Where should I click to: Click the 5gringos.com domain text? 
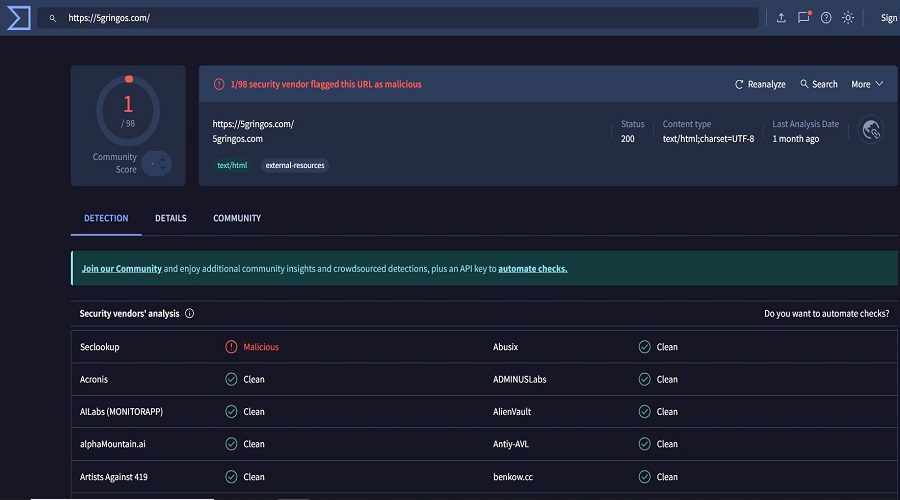click(x=238, y=139)
